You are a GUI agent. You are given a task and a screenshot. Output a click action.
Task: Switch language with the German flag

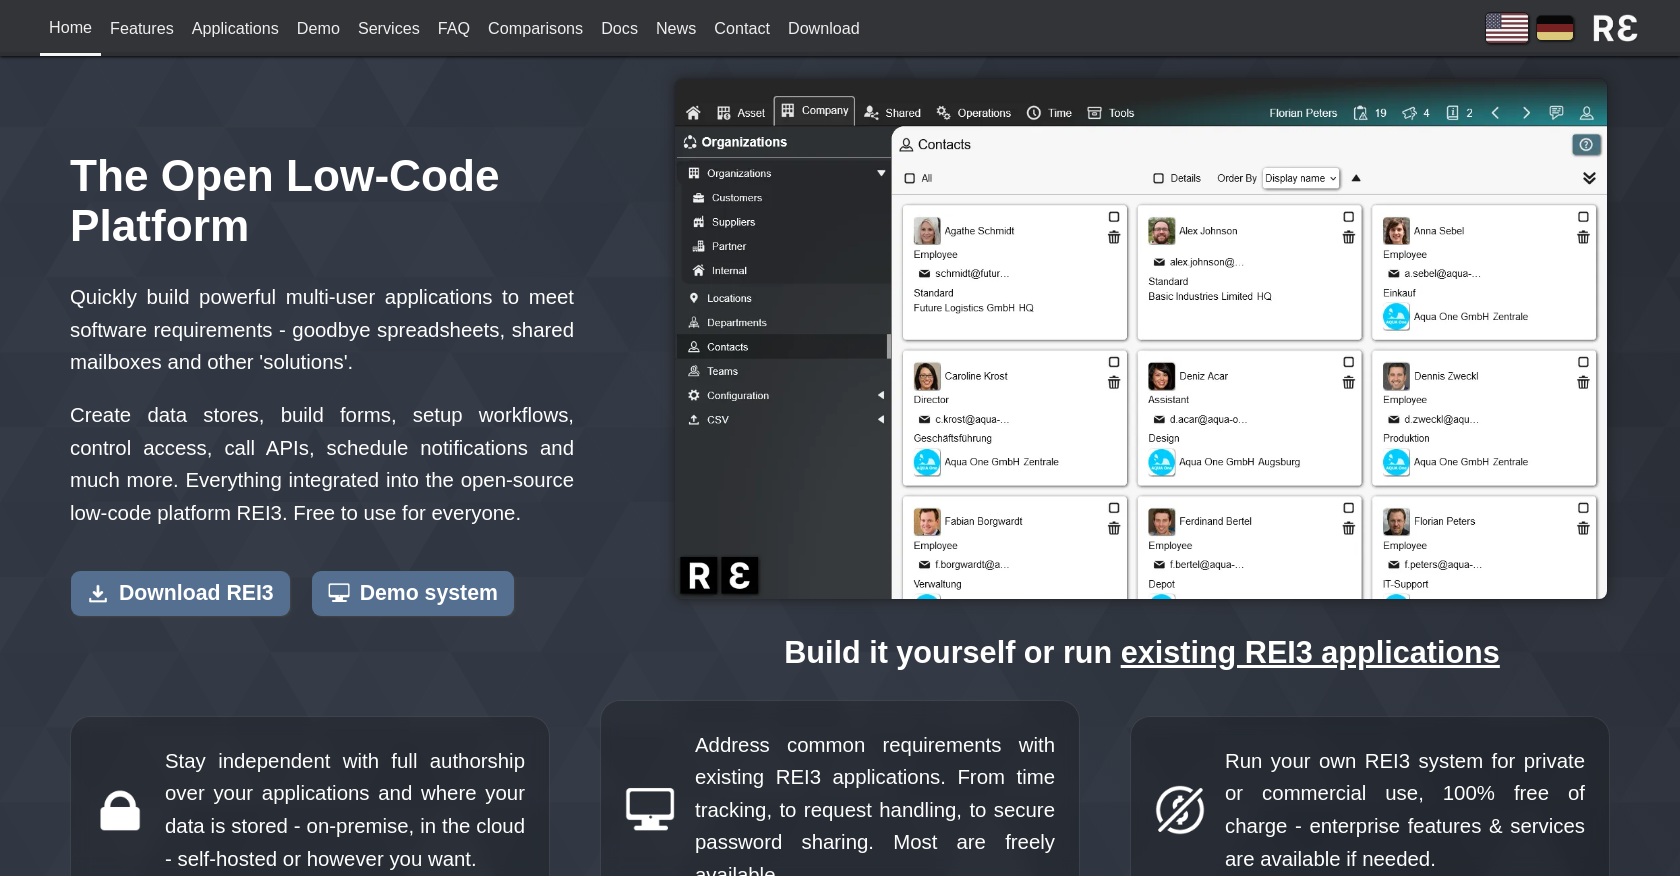(x=1555, y=28)
